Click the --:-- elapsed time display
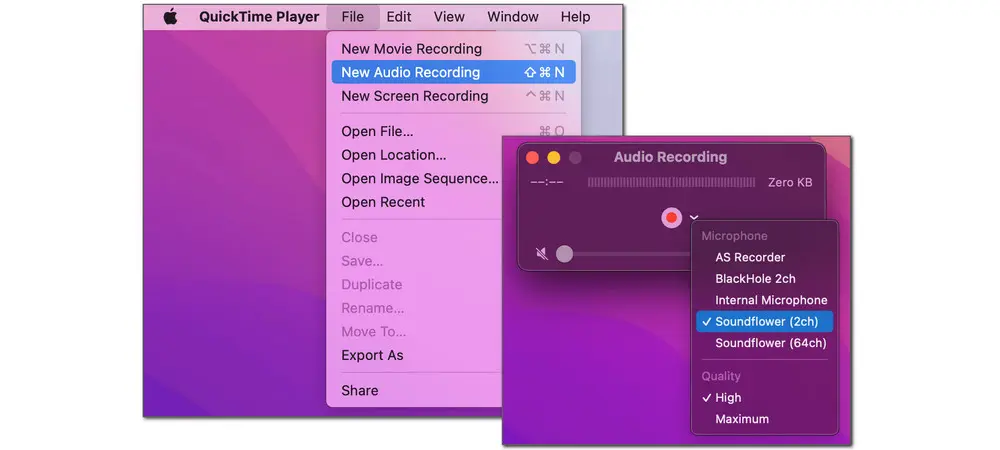The image size is (1000, 450). pyautogui.click(x=547, y=183)
